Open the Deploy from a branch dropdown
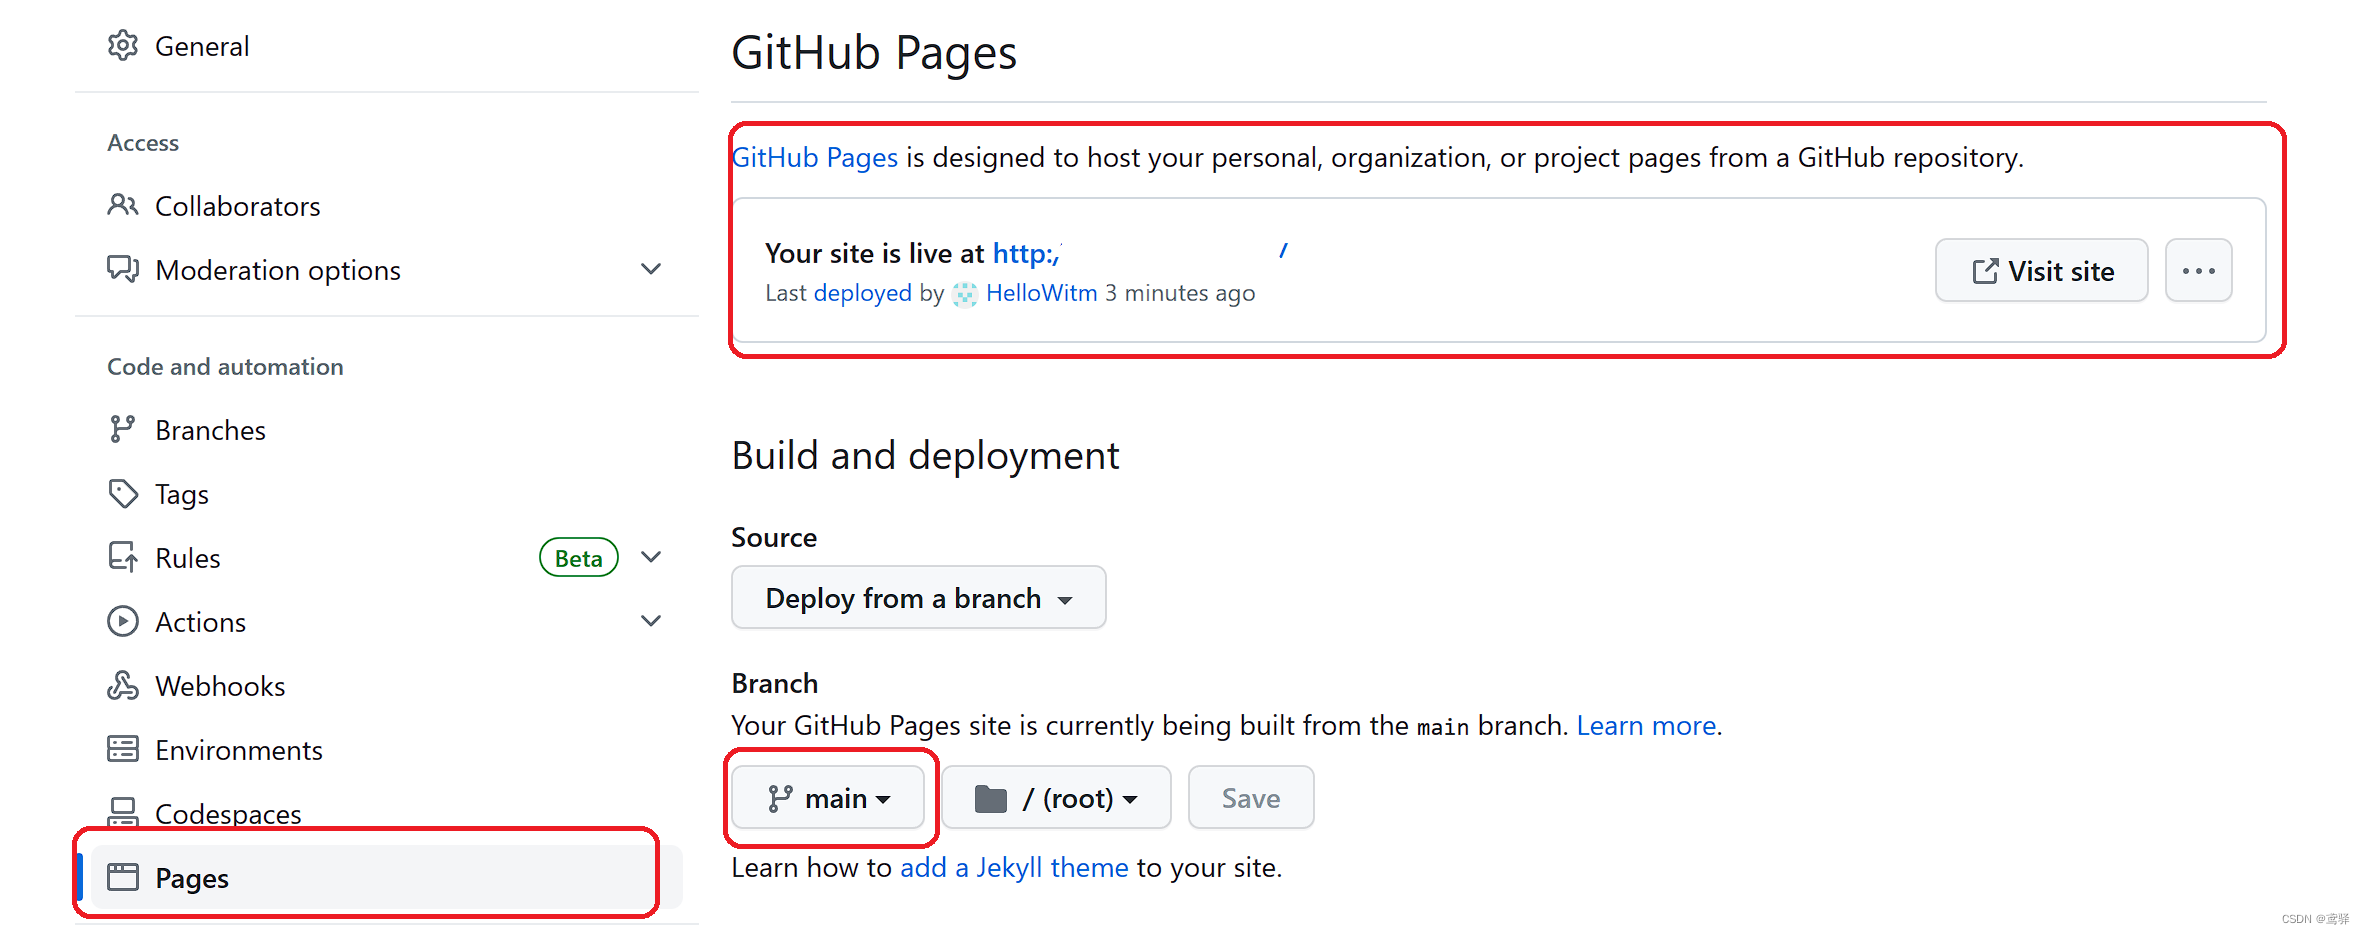This screenshot has height=934, width=2365. 918,597
